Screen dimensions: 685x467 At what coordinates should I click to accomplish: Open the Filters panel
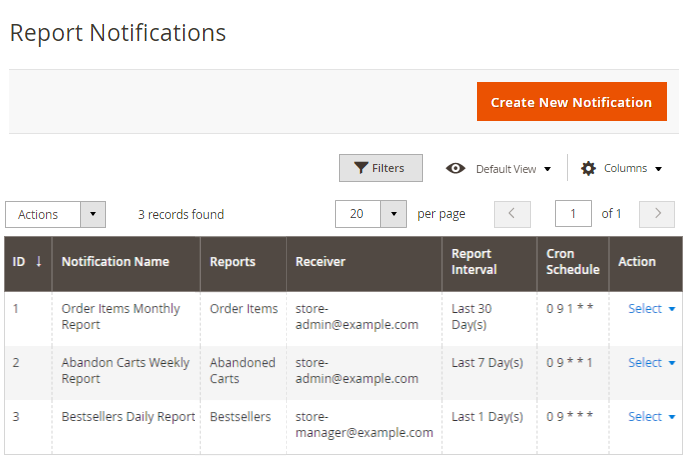pyautogui.click(x=380, y=168)
